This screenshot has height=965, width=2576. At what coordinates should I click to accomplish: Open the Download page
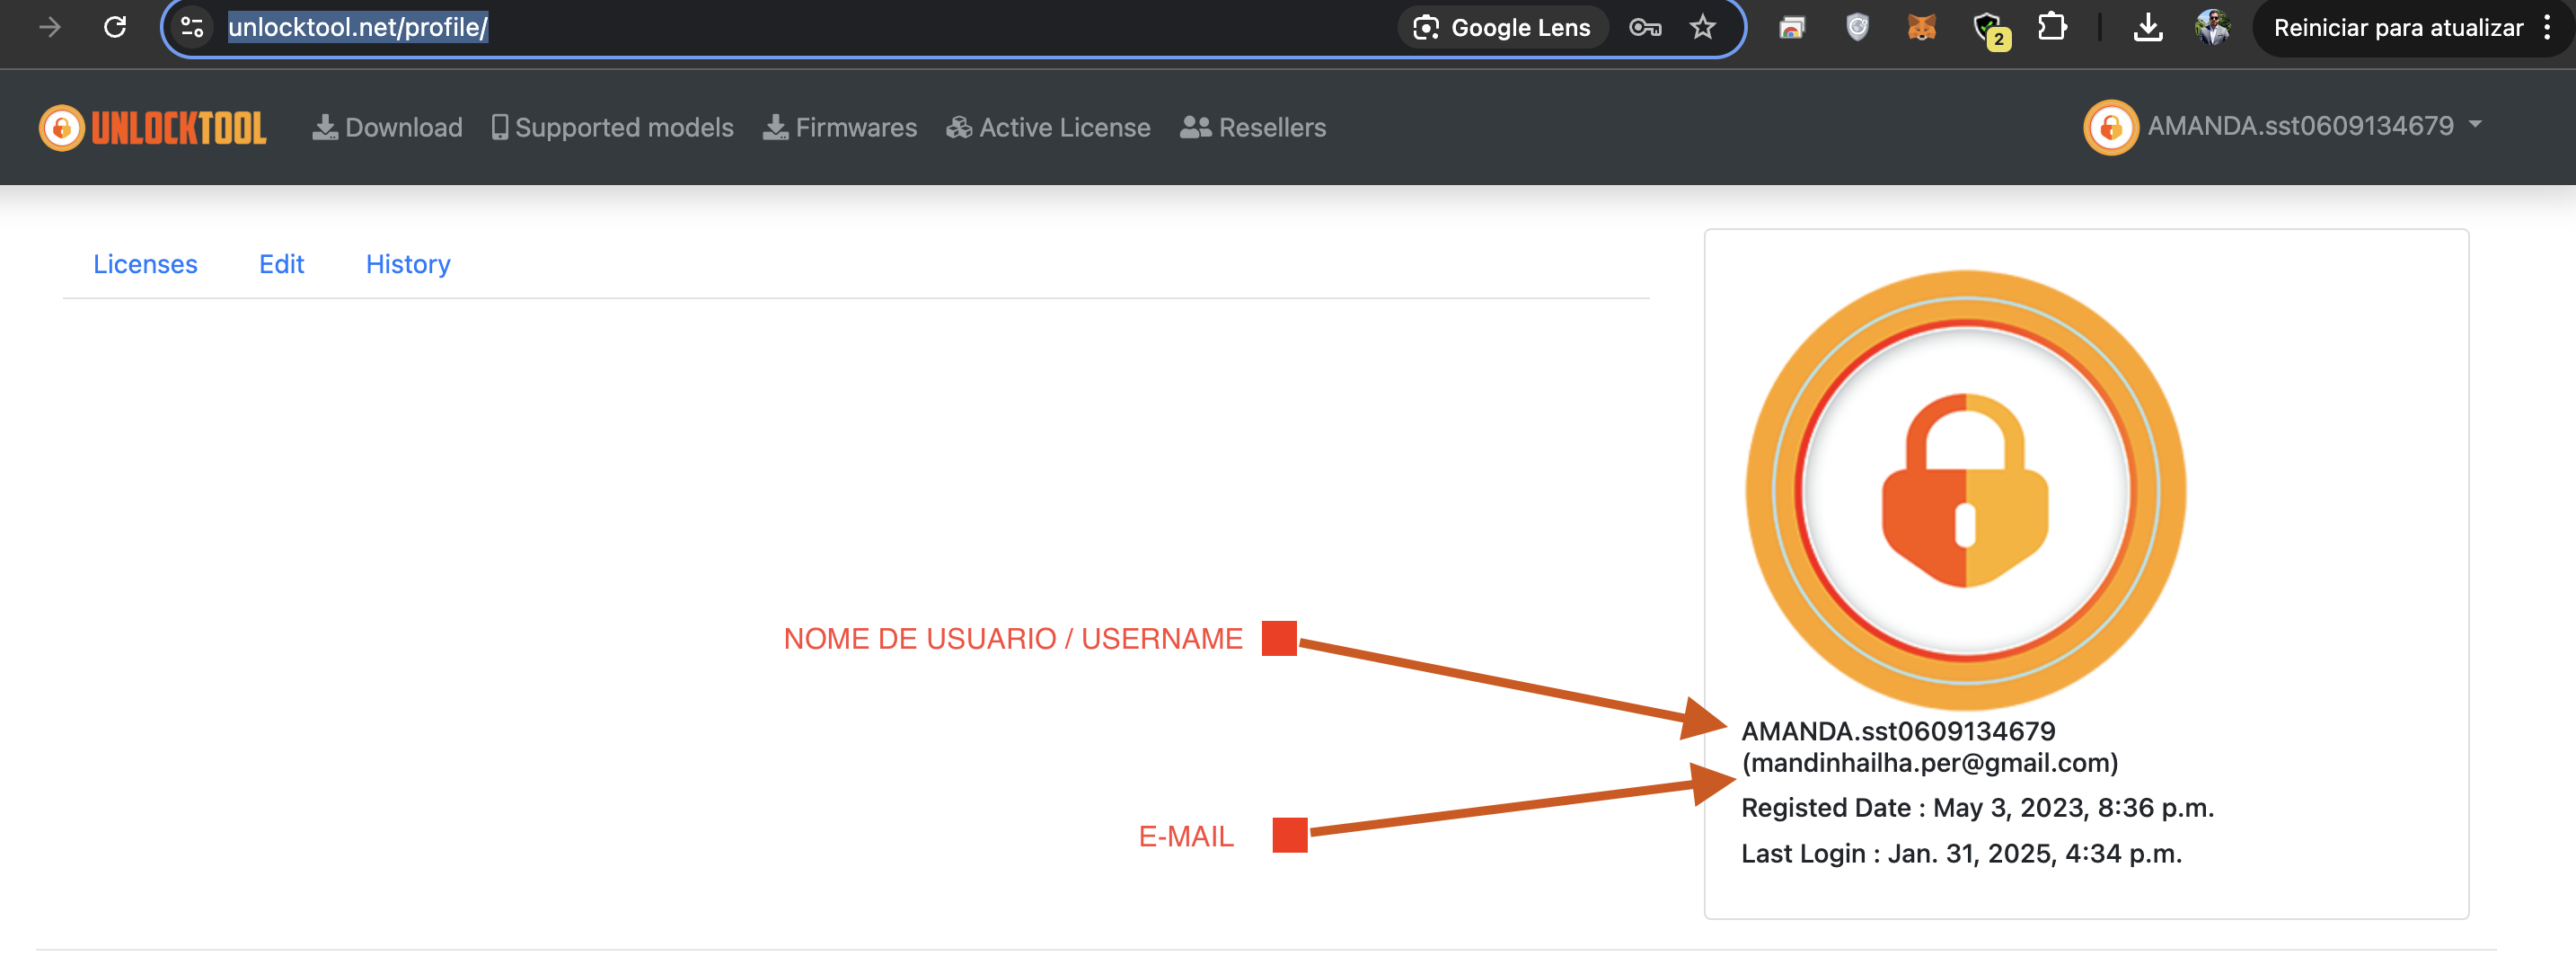coord(387,128)
